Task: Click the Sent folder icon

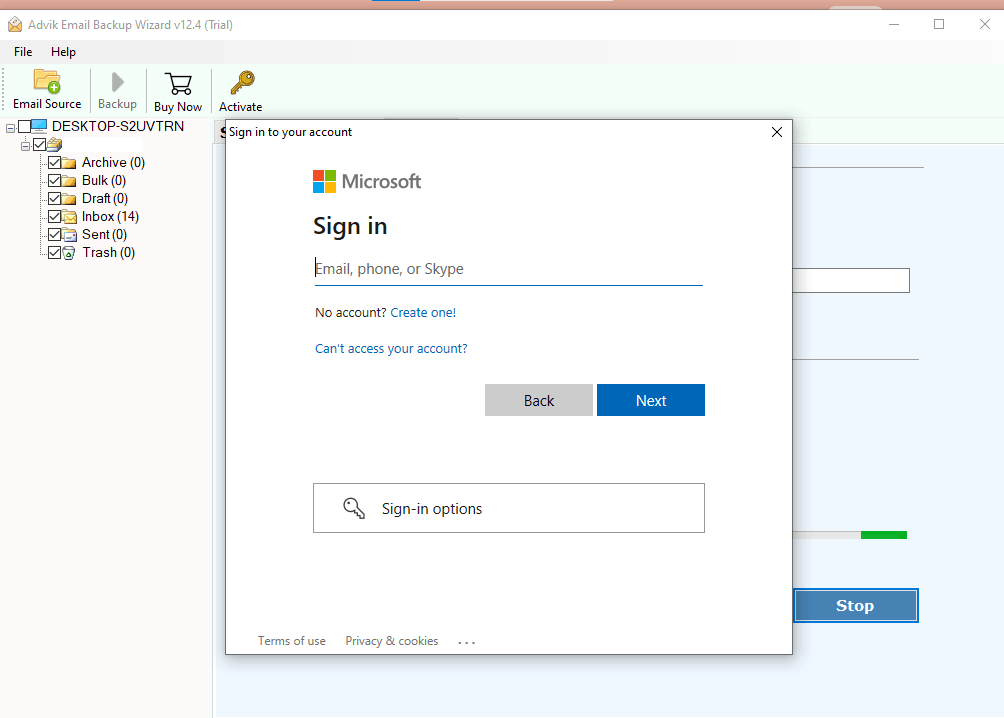Action: [70, 234]
